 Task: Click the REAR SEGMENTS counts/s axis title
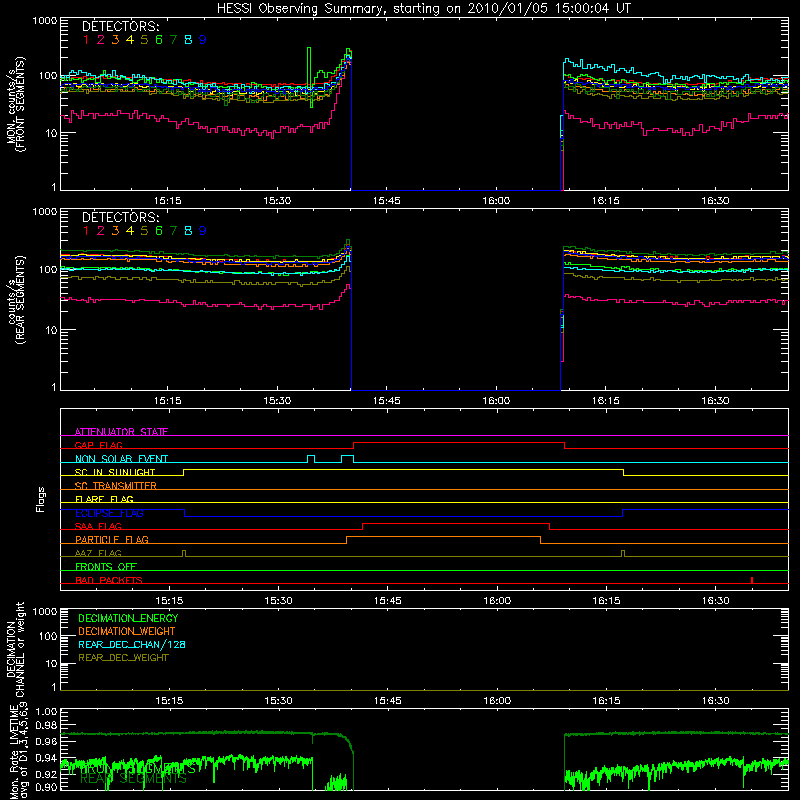point(16,300)
